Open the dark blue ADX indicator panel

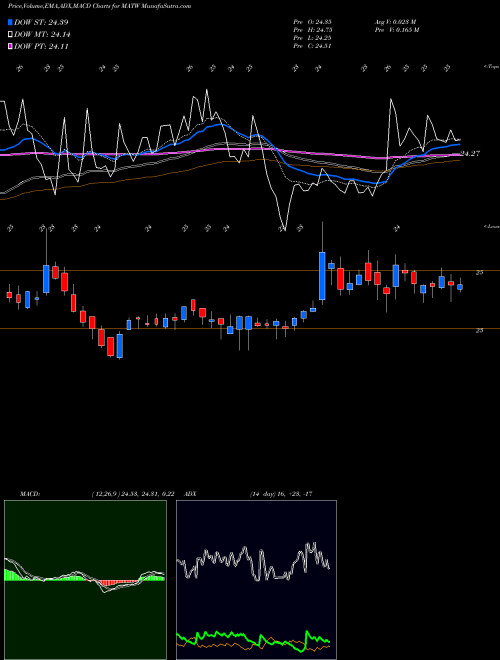click(256, 580)
